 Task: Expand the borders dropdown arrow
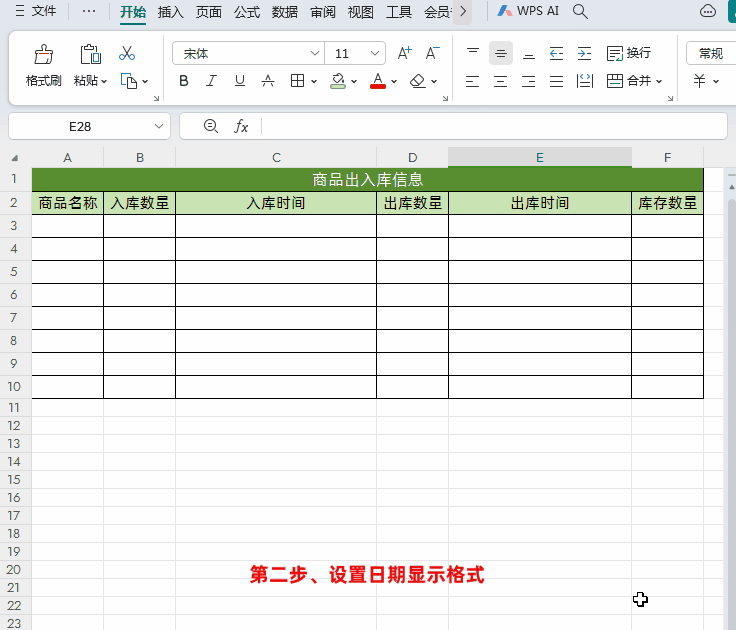[x=314, y=81]
